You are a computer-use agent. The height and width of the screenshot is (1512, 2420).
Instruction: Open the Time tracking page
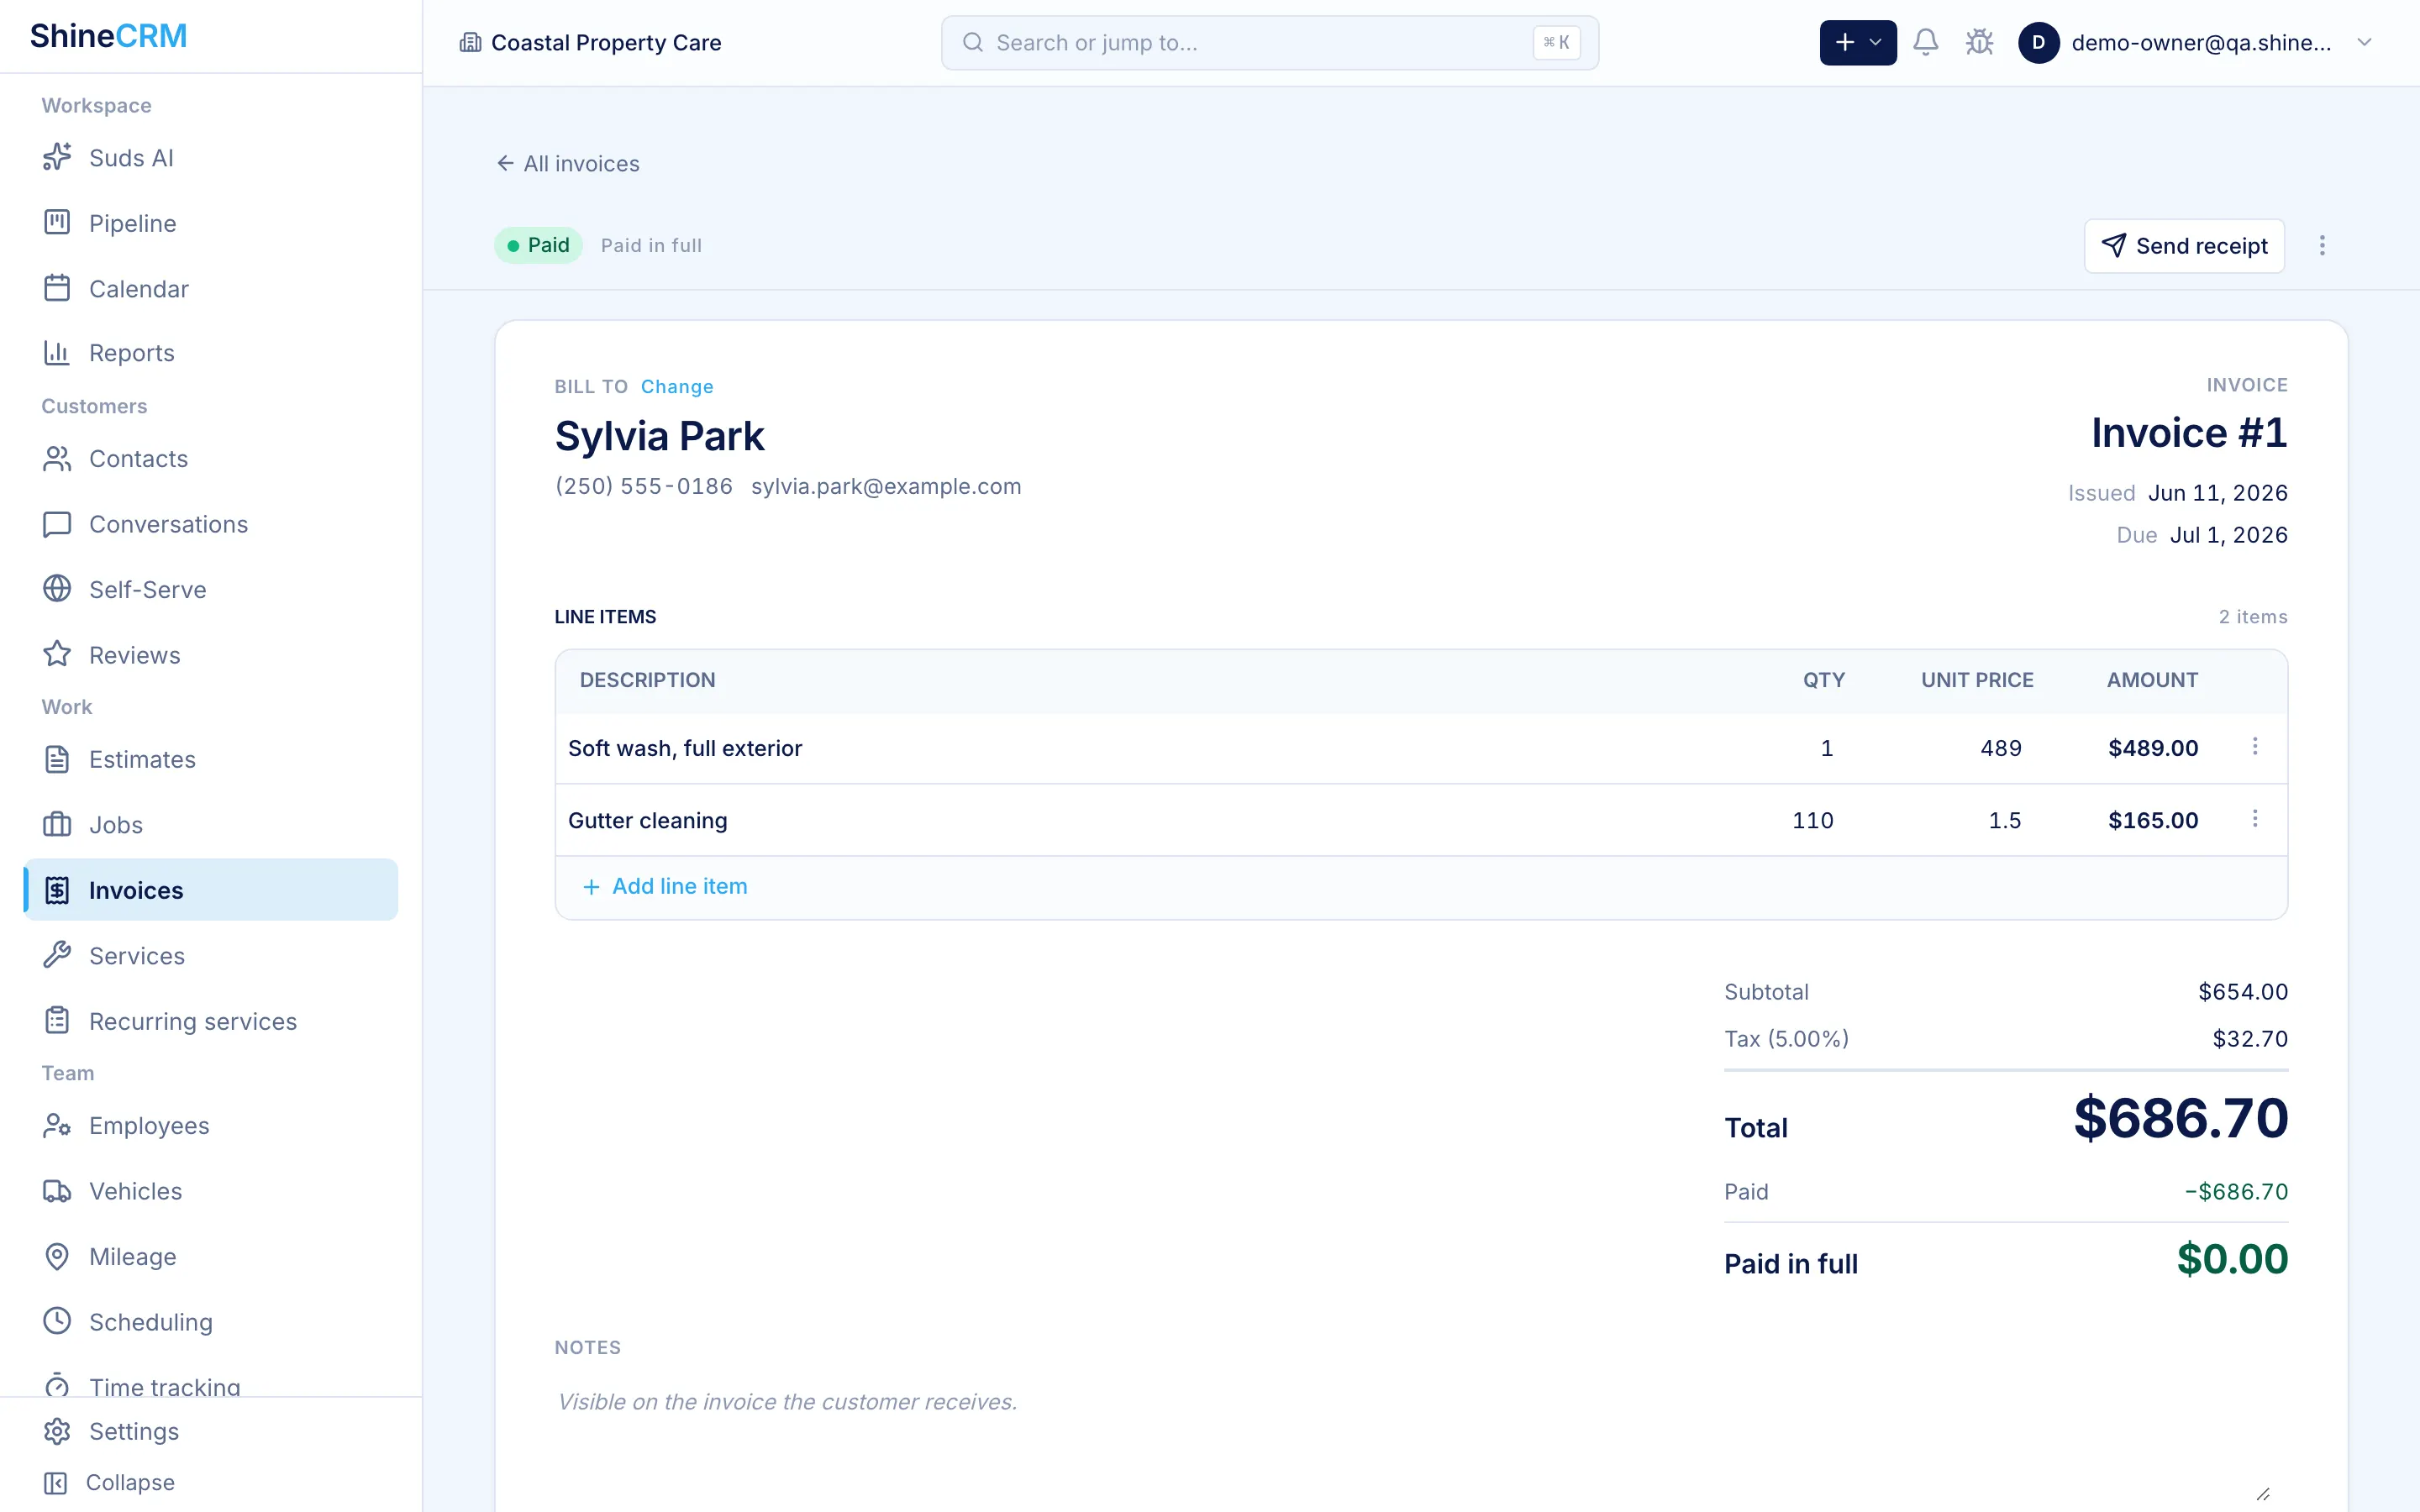(x=211, y=1386)
